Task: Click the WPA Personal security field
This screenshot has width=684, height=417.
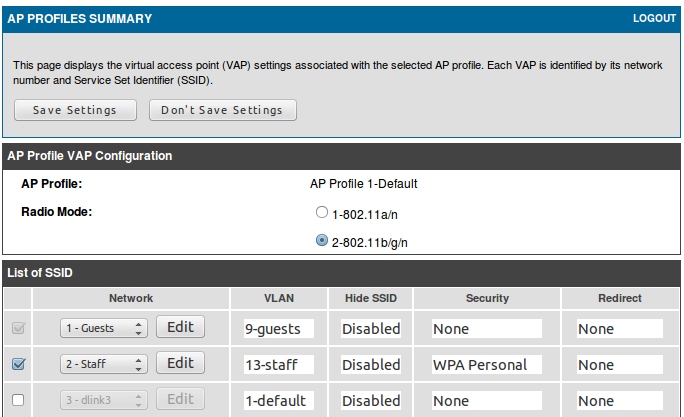Action: click(486, 365)
